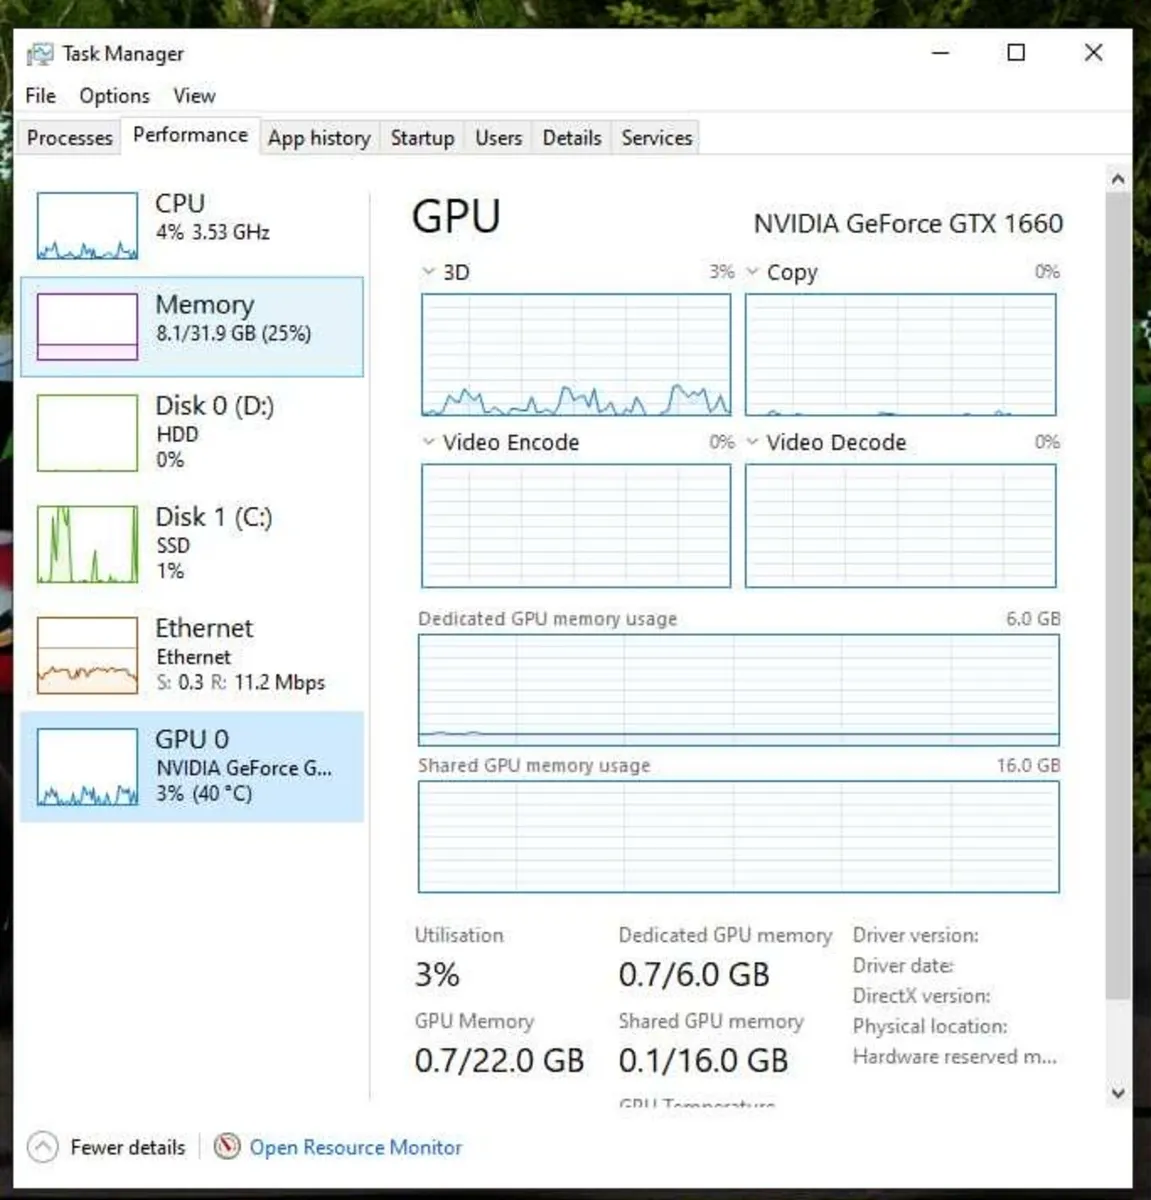Click the Utilisation 3% value
1151x1200 pixels.
coord(437,975)
